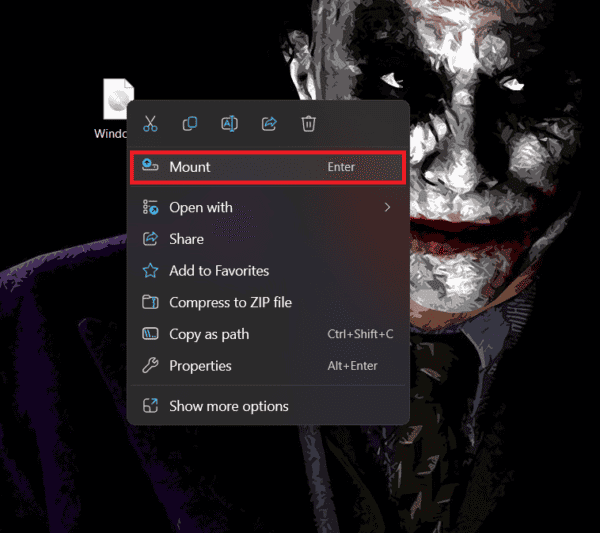Open the Show more options text entry
The height and width of the screenshot is (533, 600).
(228, 406)
